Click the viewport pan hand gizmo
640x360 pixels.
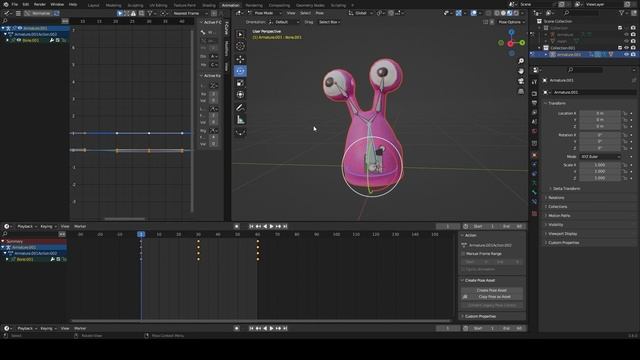(x=521, y=71)
